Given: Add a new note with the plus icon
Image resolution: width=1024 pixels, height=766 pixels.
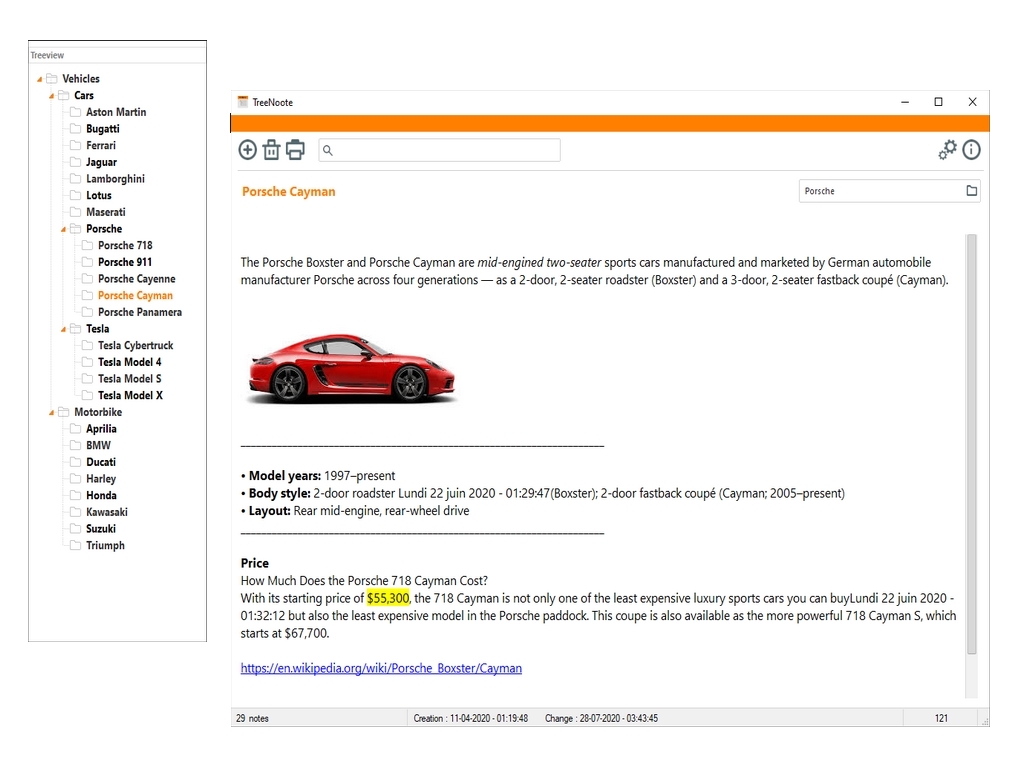Looking at the screenshot, I should pyautogui.click(x=248, y=150).
